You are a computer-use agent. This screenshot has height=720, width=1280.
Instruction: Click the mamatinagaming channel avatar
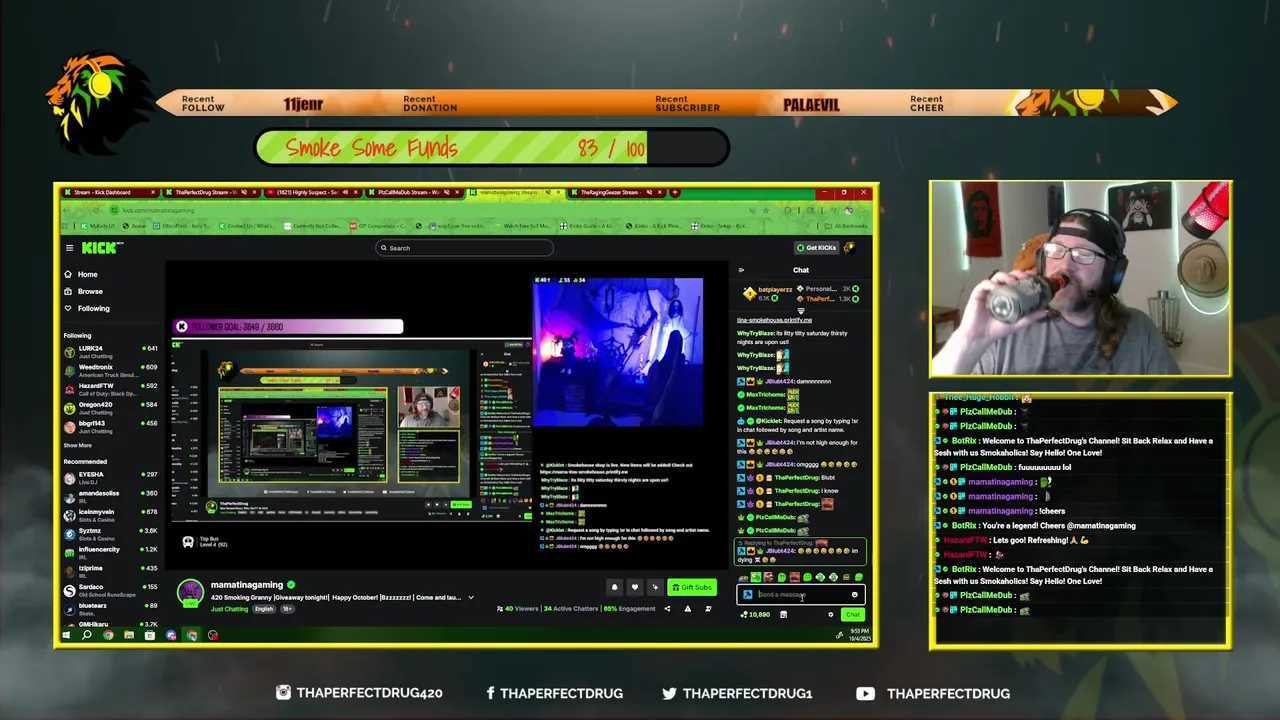(190, 593)
